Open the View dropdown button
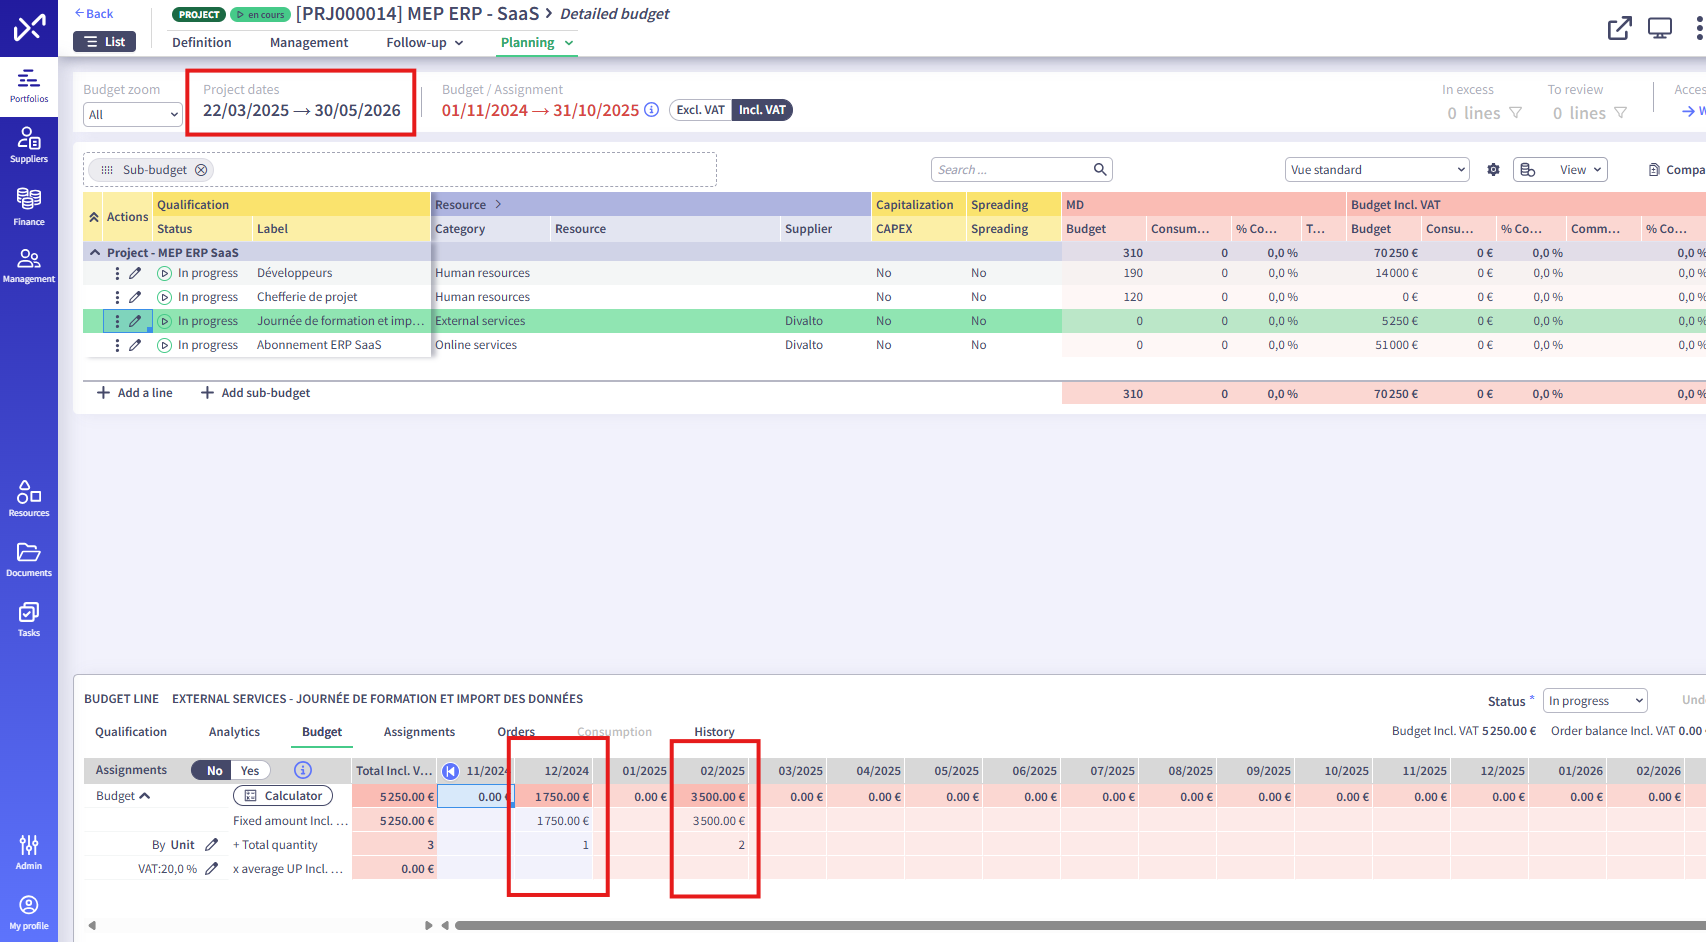The width and height of the screenshot is (1706, 942). tap(1560, 170)
